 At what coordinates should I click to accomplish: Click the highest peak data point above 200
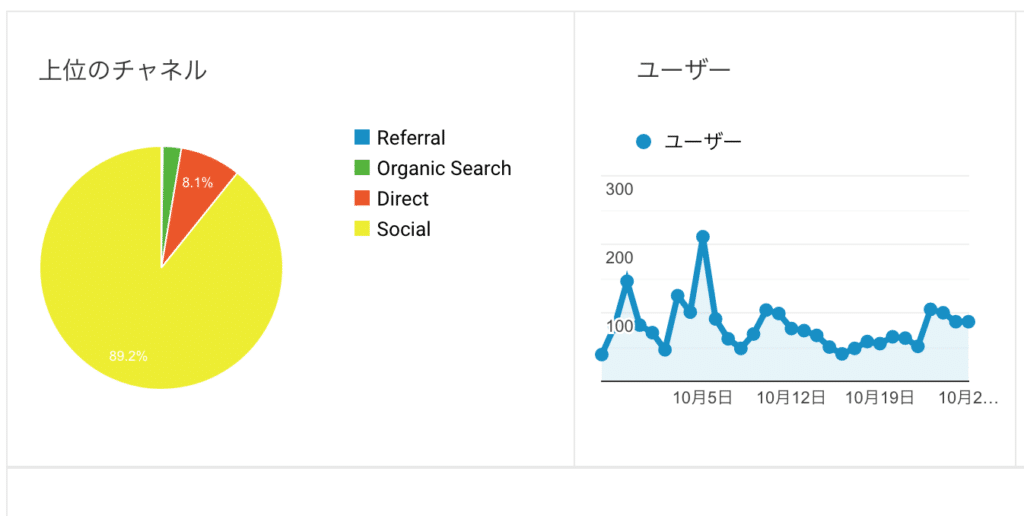[703, 236]
